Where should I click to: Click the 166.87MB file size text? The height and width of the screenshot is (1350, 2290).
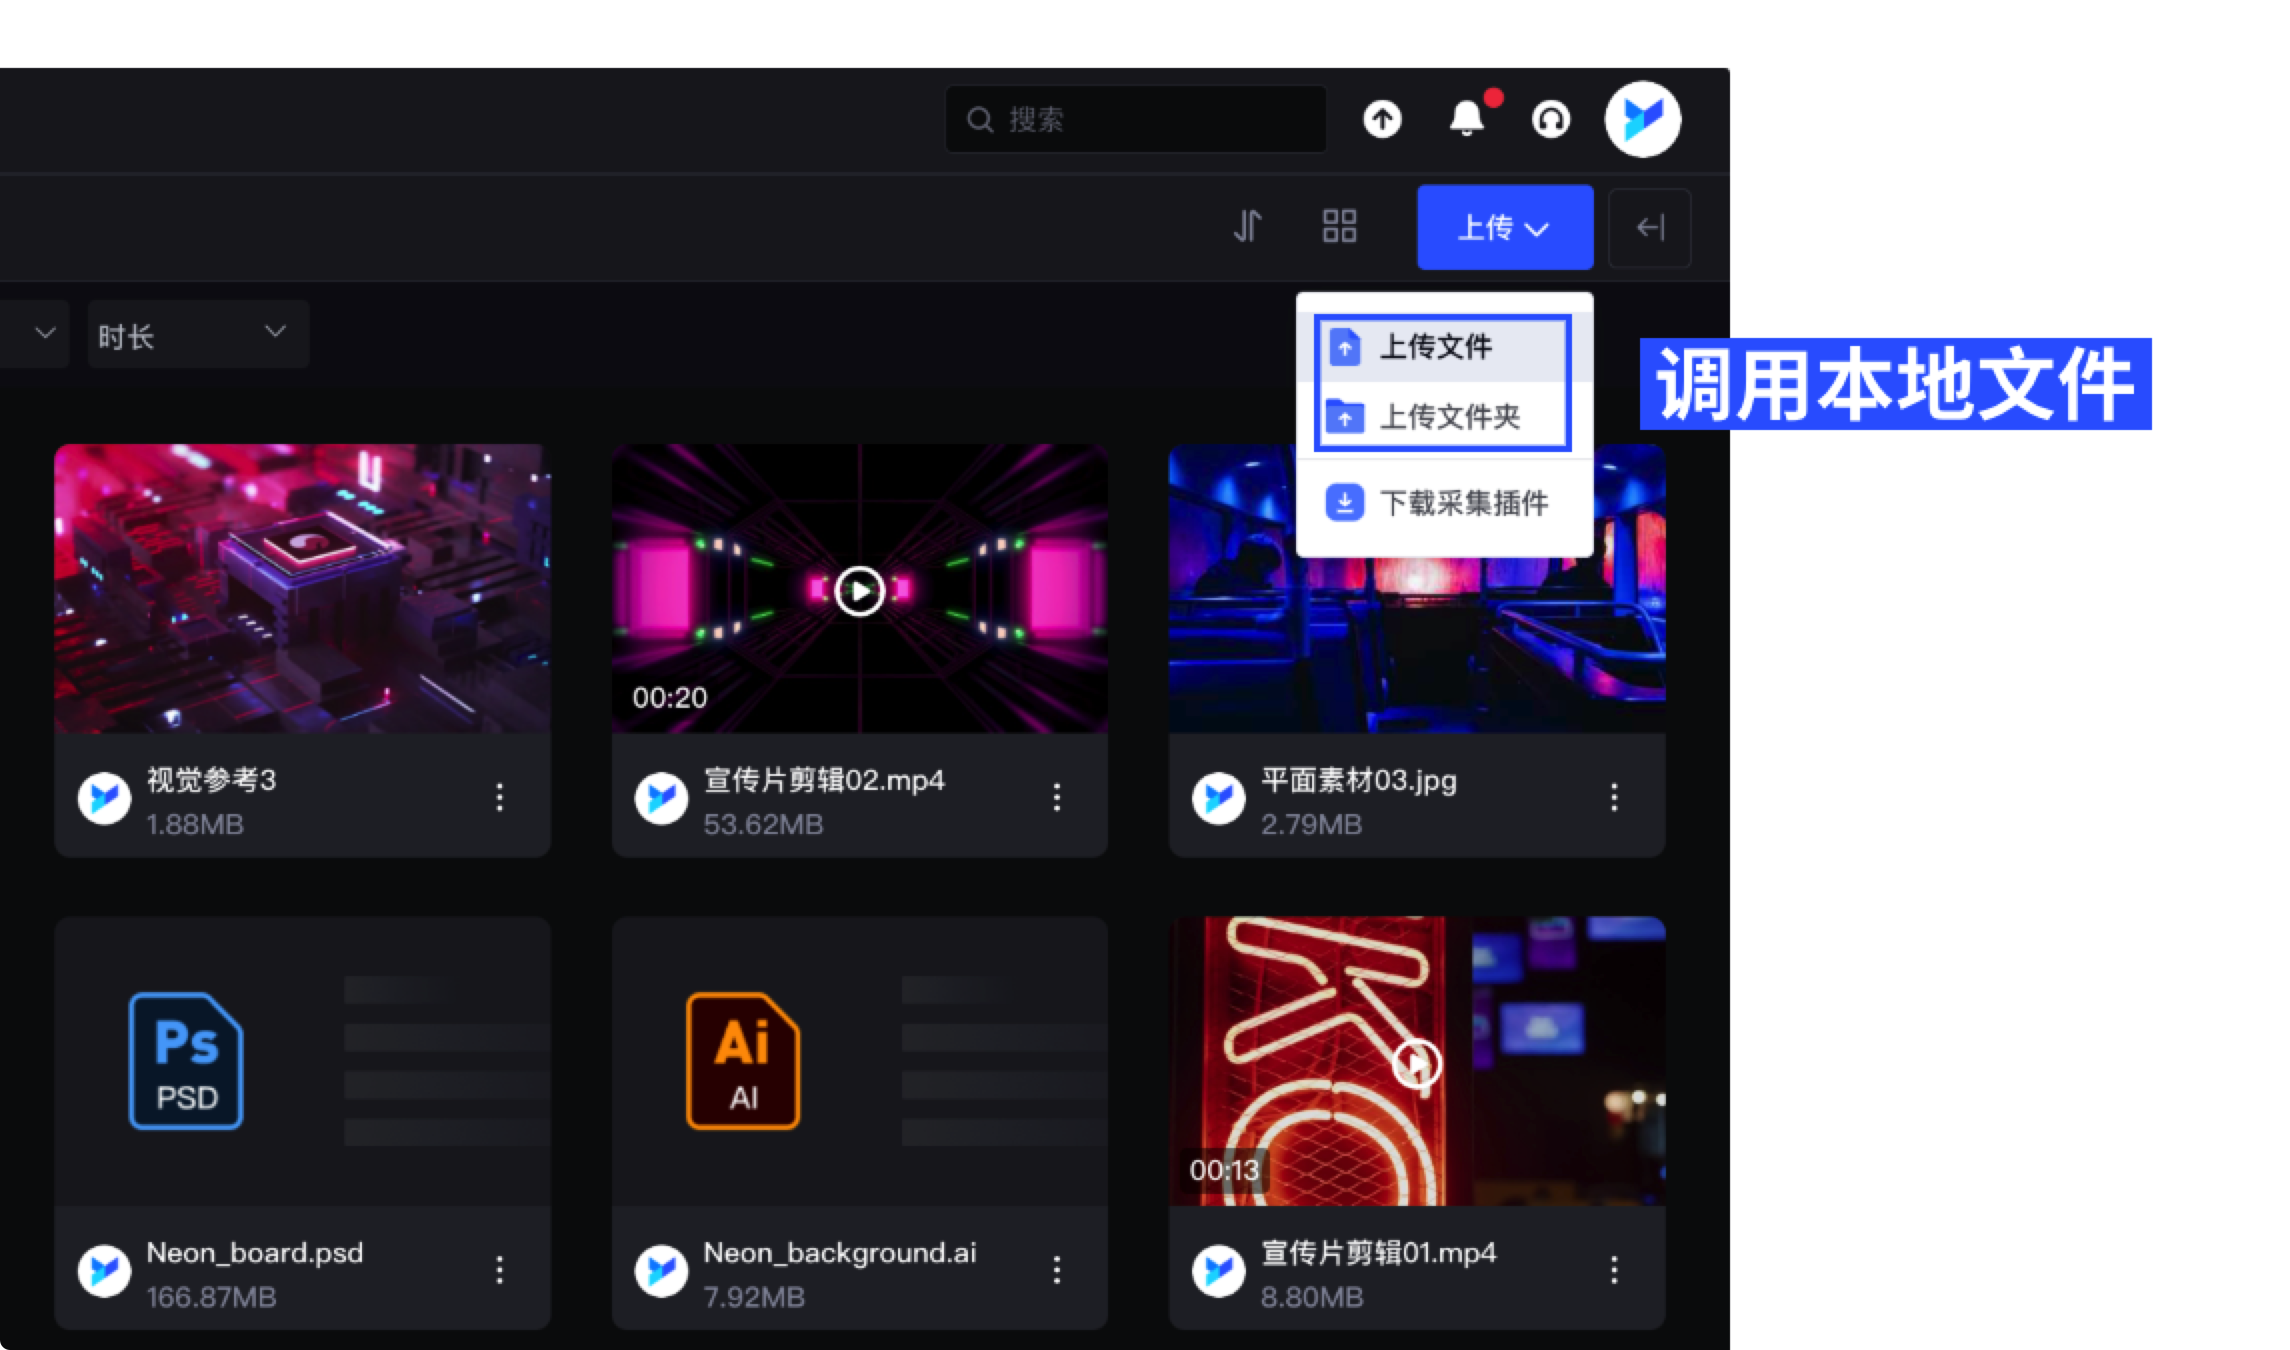[211, 1297]
